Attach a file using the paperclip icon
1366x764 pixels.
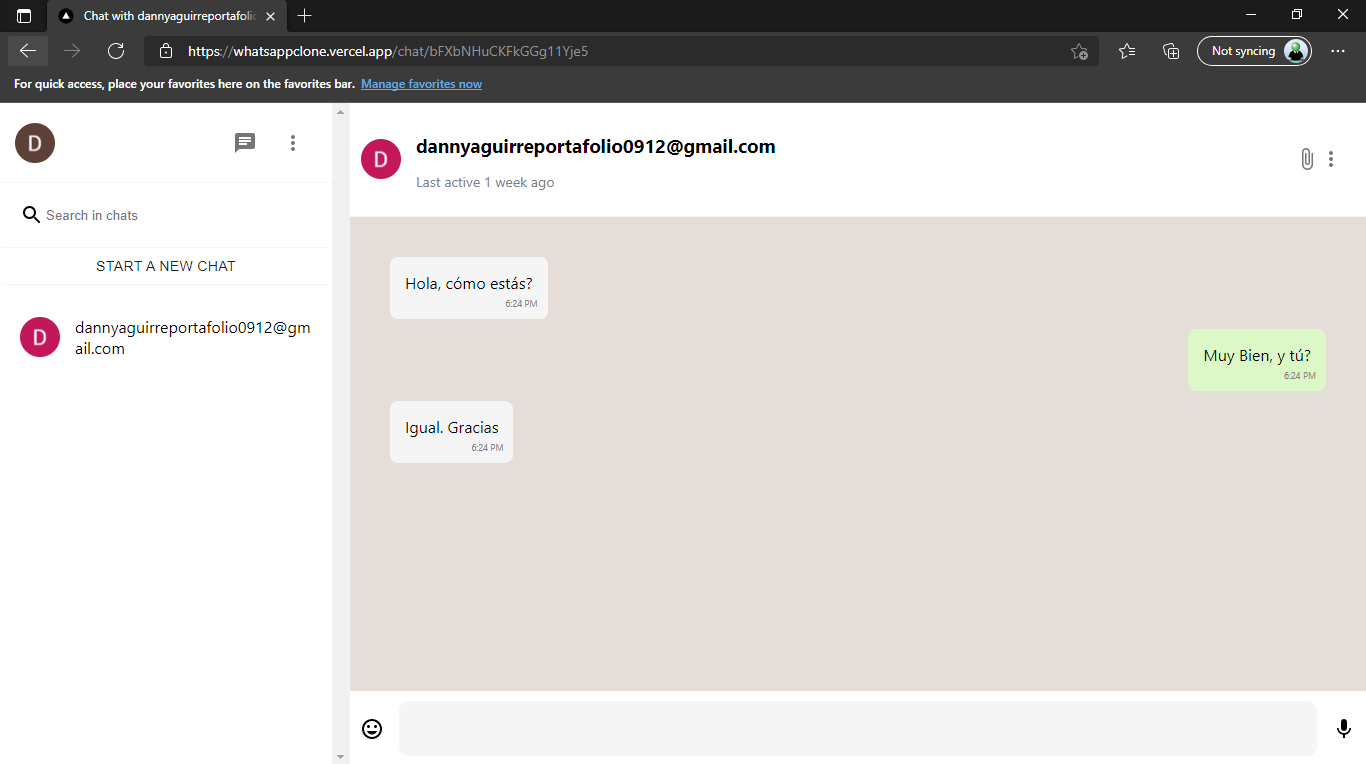click(x=1306, y=159)
